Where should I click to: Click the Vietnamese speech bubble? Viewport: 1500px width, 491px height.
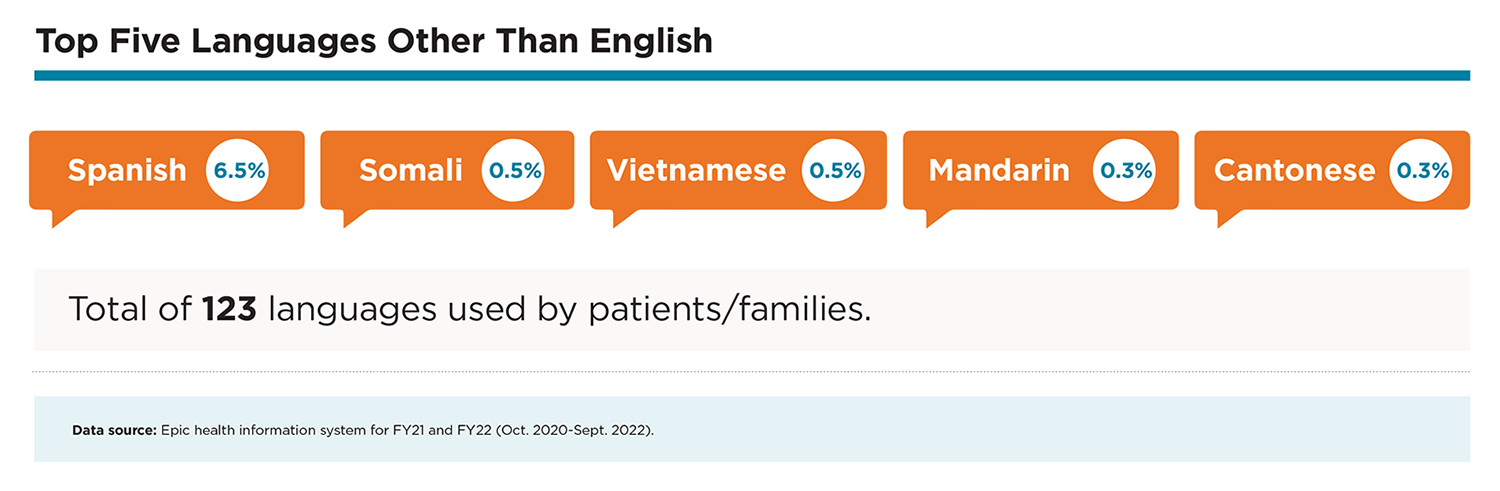point(738,171)
